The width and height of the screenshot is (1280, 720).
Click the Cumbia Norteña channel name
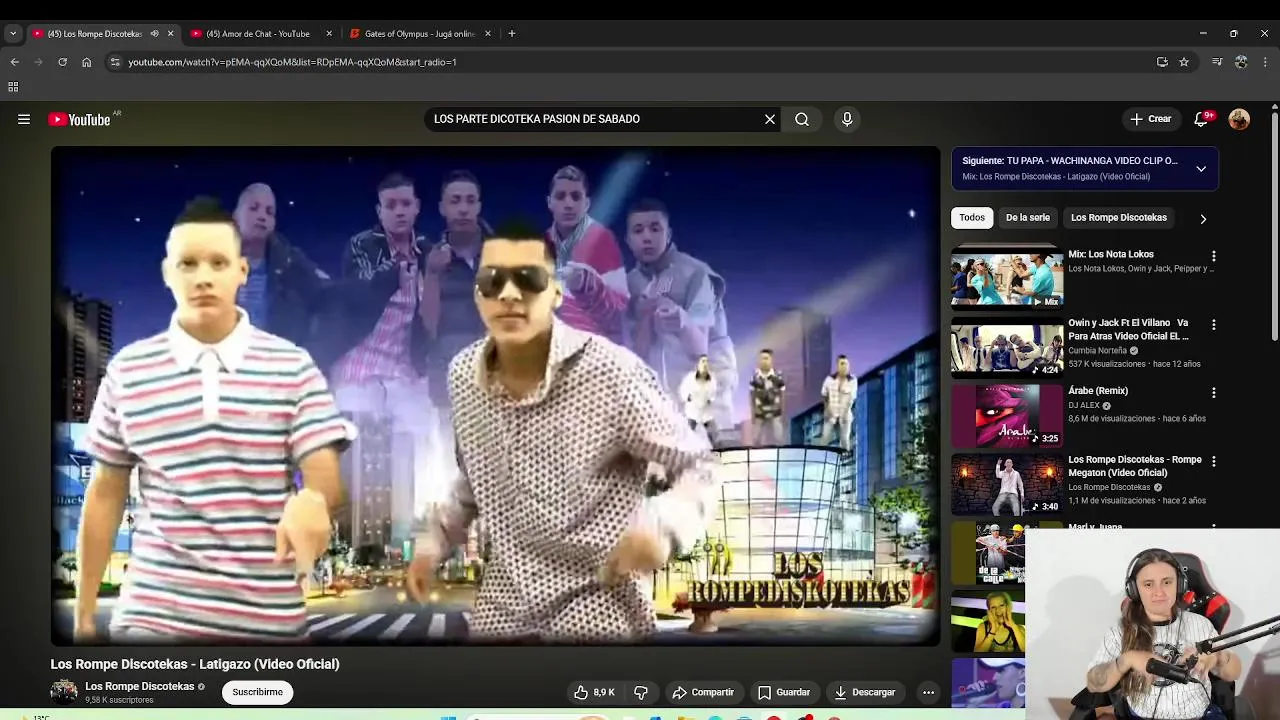(x=1097, y=351)
